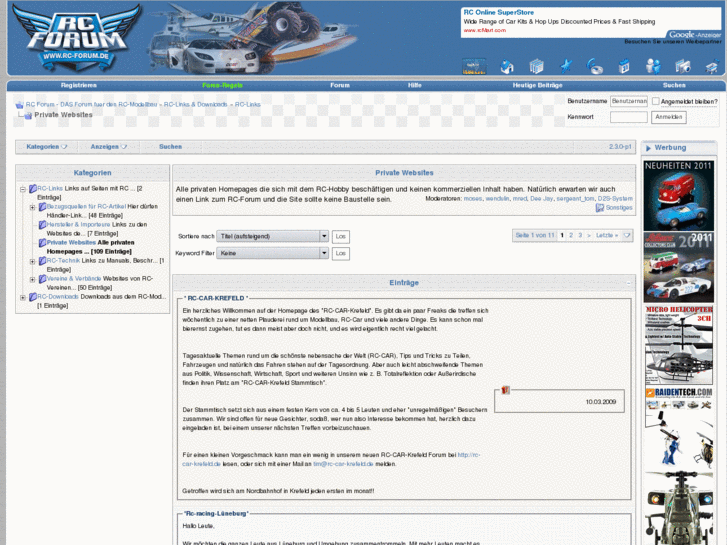This screenshot has width=727, height=545.
Task: Click the RC Online SuperStore ad link
Action: point(498,13)
